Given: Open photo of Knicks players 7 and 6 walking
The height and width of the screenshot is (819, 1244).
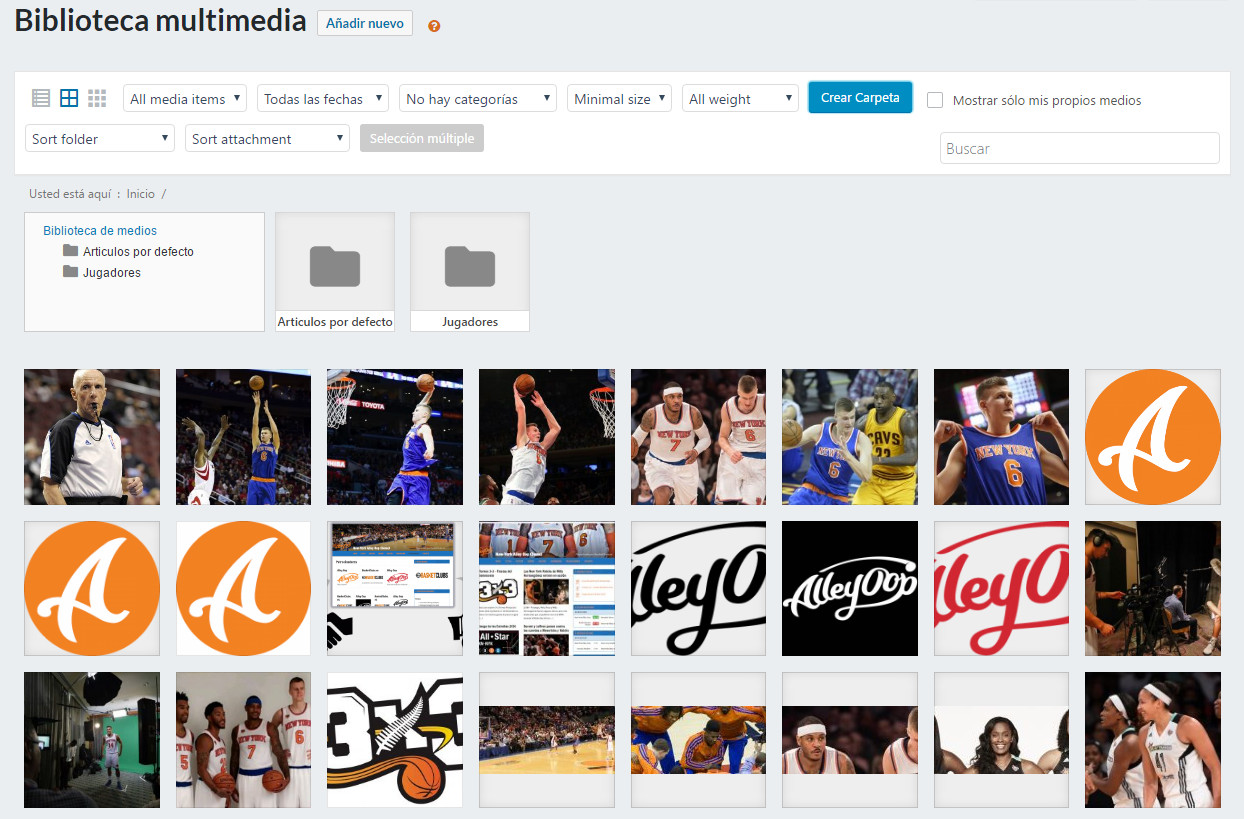Looking at the screenshot, I should [x=698, y=437].
